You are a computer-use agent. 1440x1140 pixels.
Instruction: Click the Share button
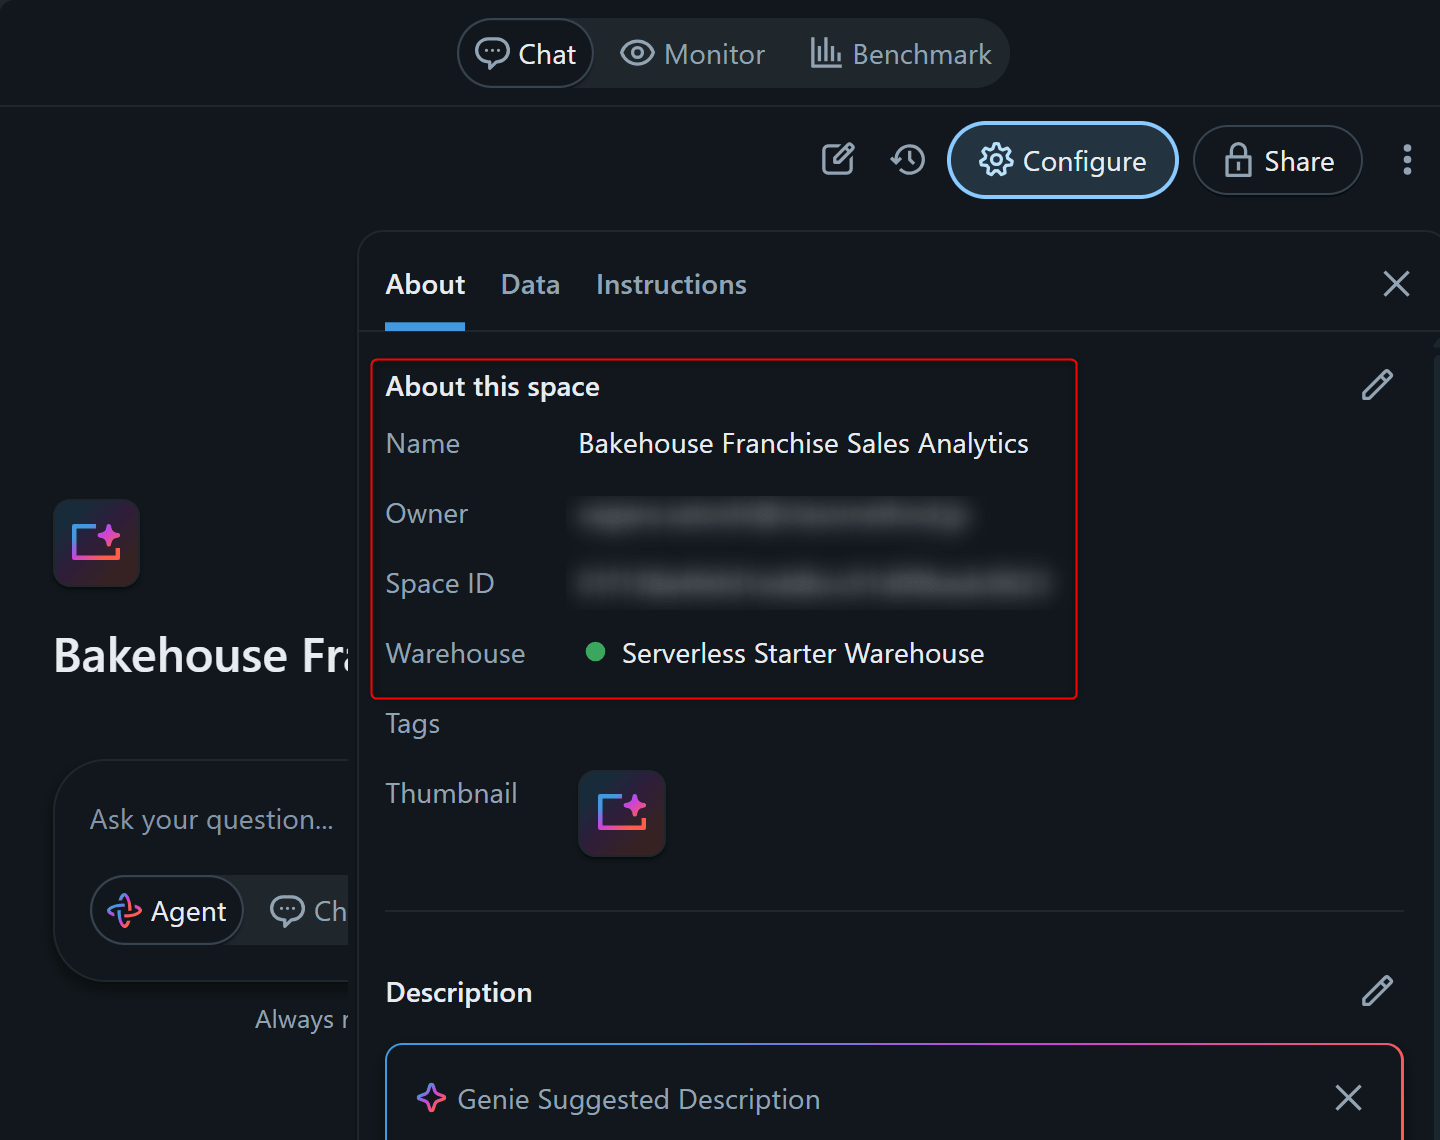coord(1277,161)
